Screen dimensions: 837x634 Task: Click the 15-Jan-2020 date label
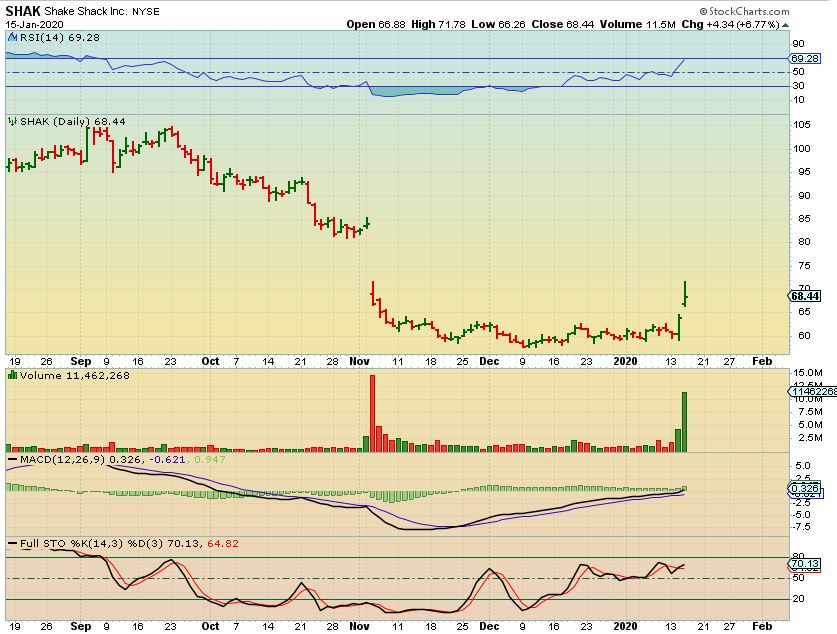pyautogui.click(x=33, y=24)
